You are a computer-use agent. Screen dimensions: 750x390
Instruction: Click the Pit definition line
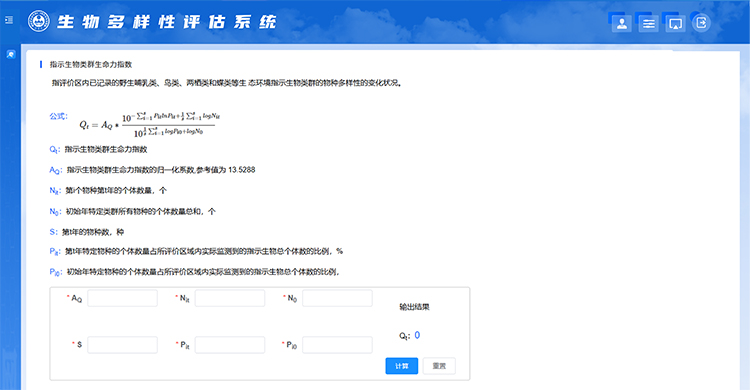pyautogui.click(x=196, y=251)
